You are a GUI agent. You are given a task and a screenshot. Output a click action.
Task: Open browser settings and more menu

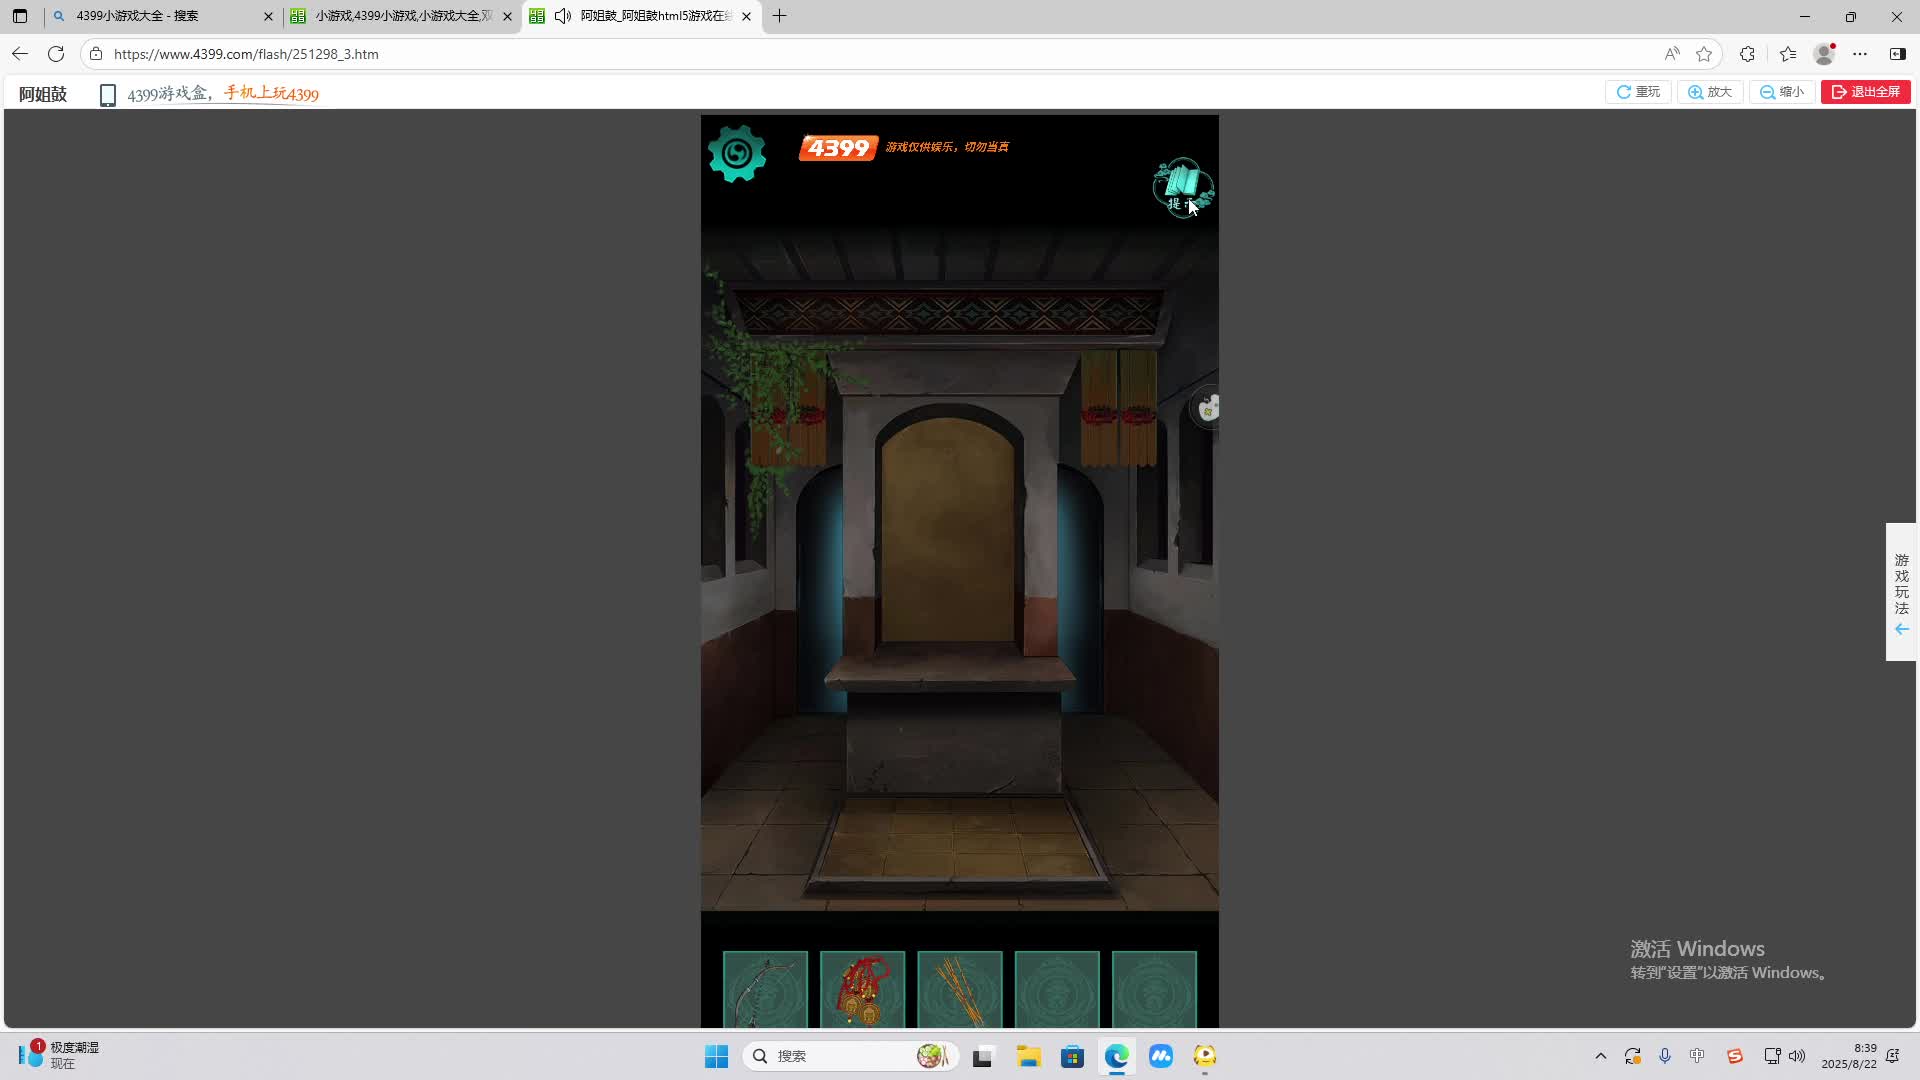pyautogui.click(x=1860, y=54)
